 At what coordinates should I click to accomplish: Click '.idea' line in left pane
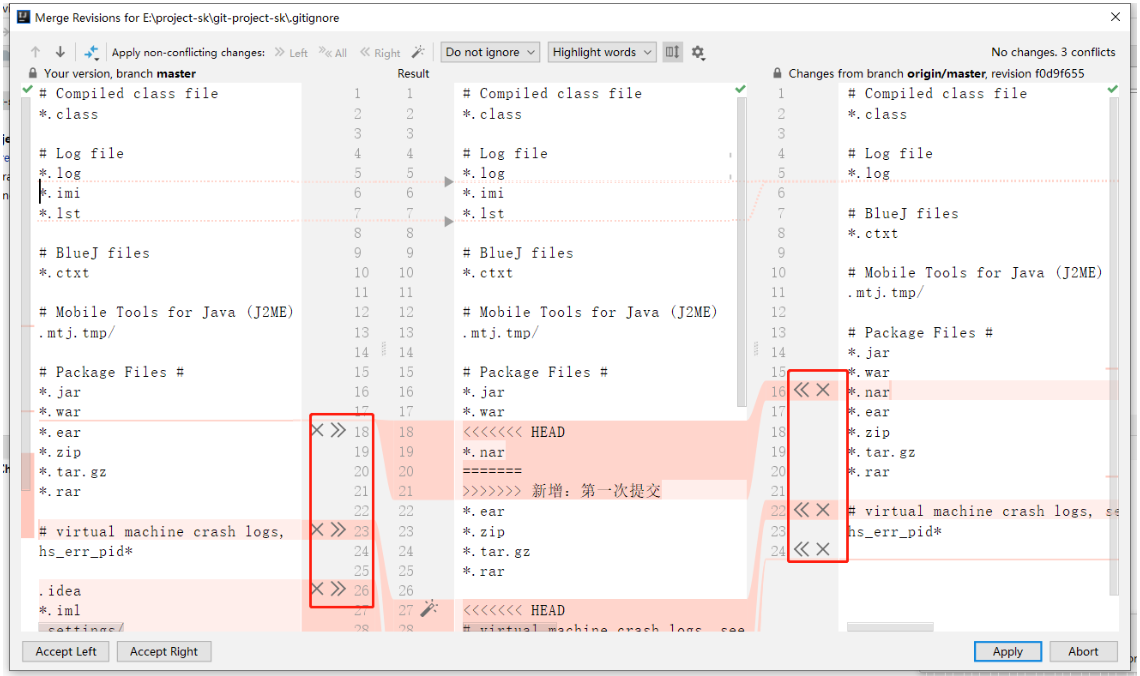[x=60, y=591]
